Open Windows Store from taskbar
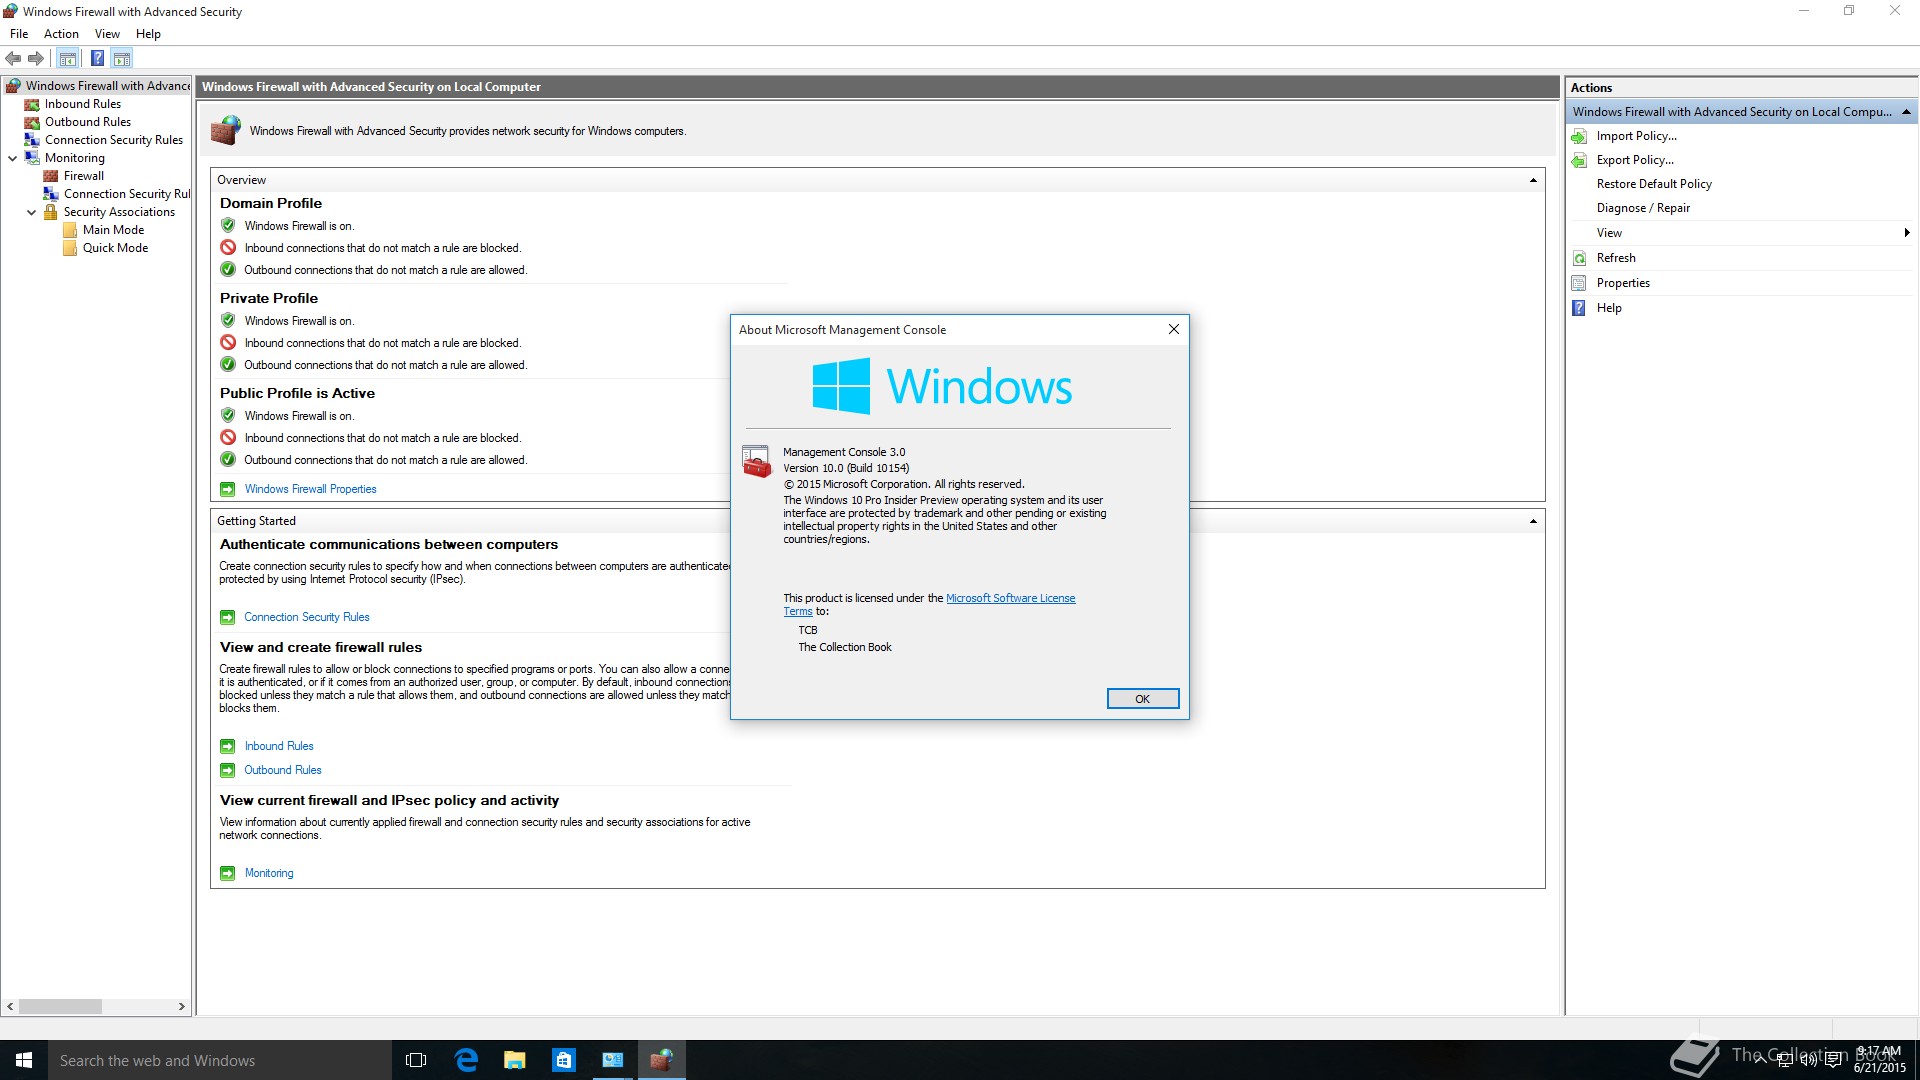The height and width of the screenshot is (1080, 1920). pos(564,1060)
